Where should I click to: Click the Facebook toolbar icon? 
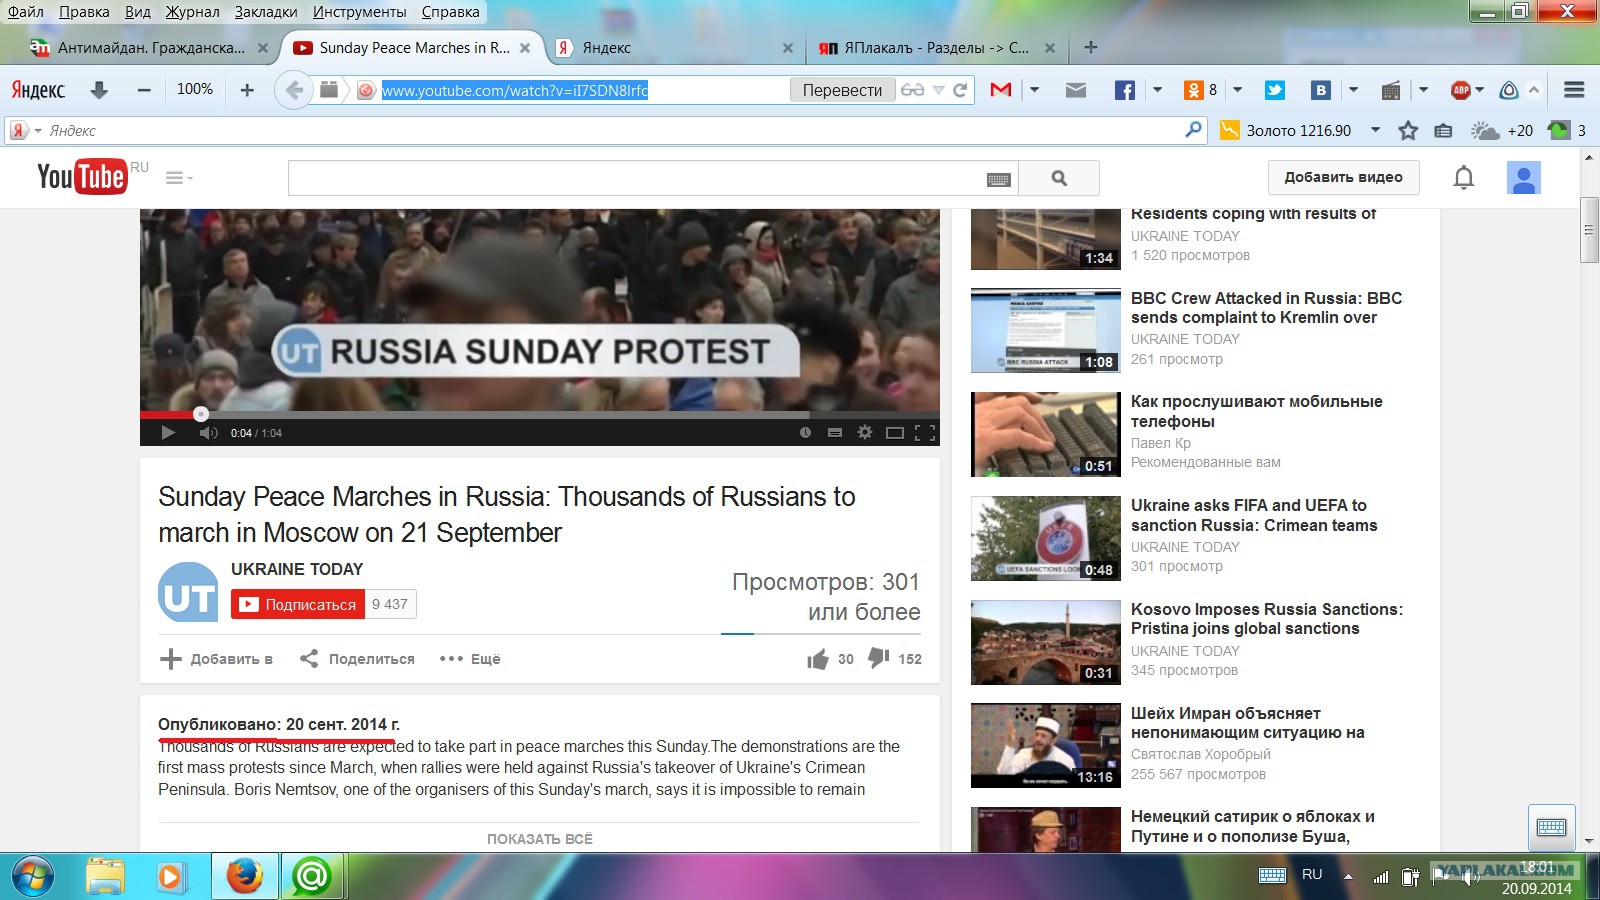1125,90
